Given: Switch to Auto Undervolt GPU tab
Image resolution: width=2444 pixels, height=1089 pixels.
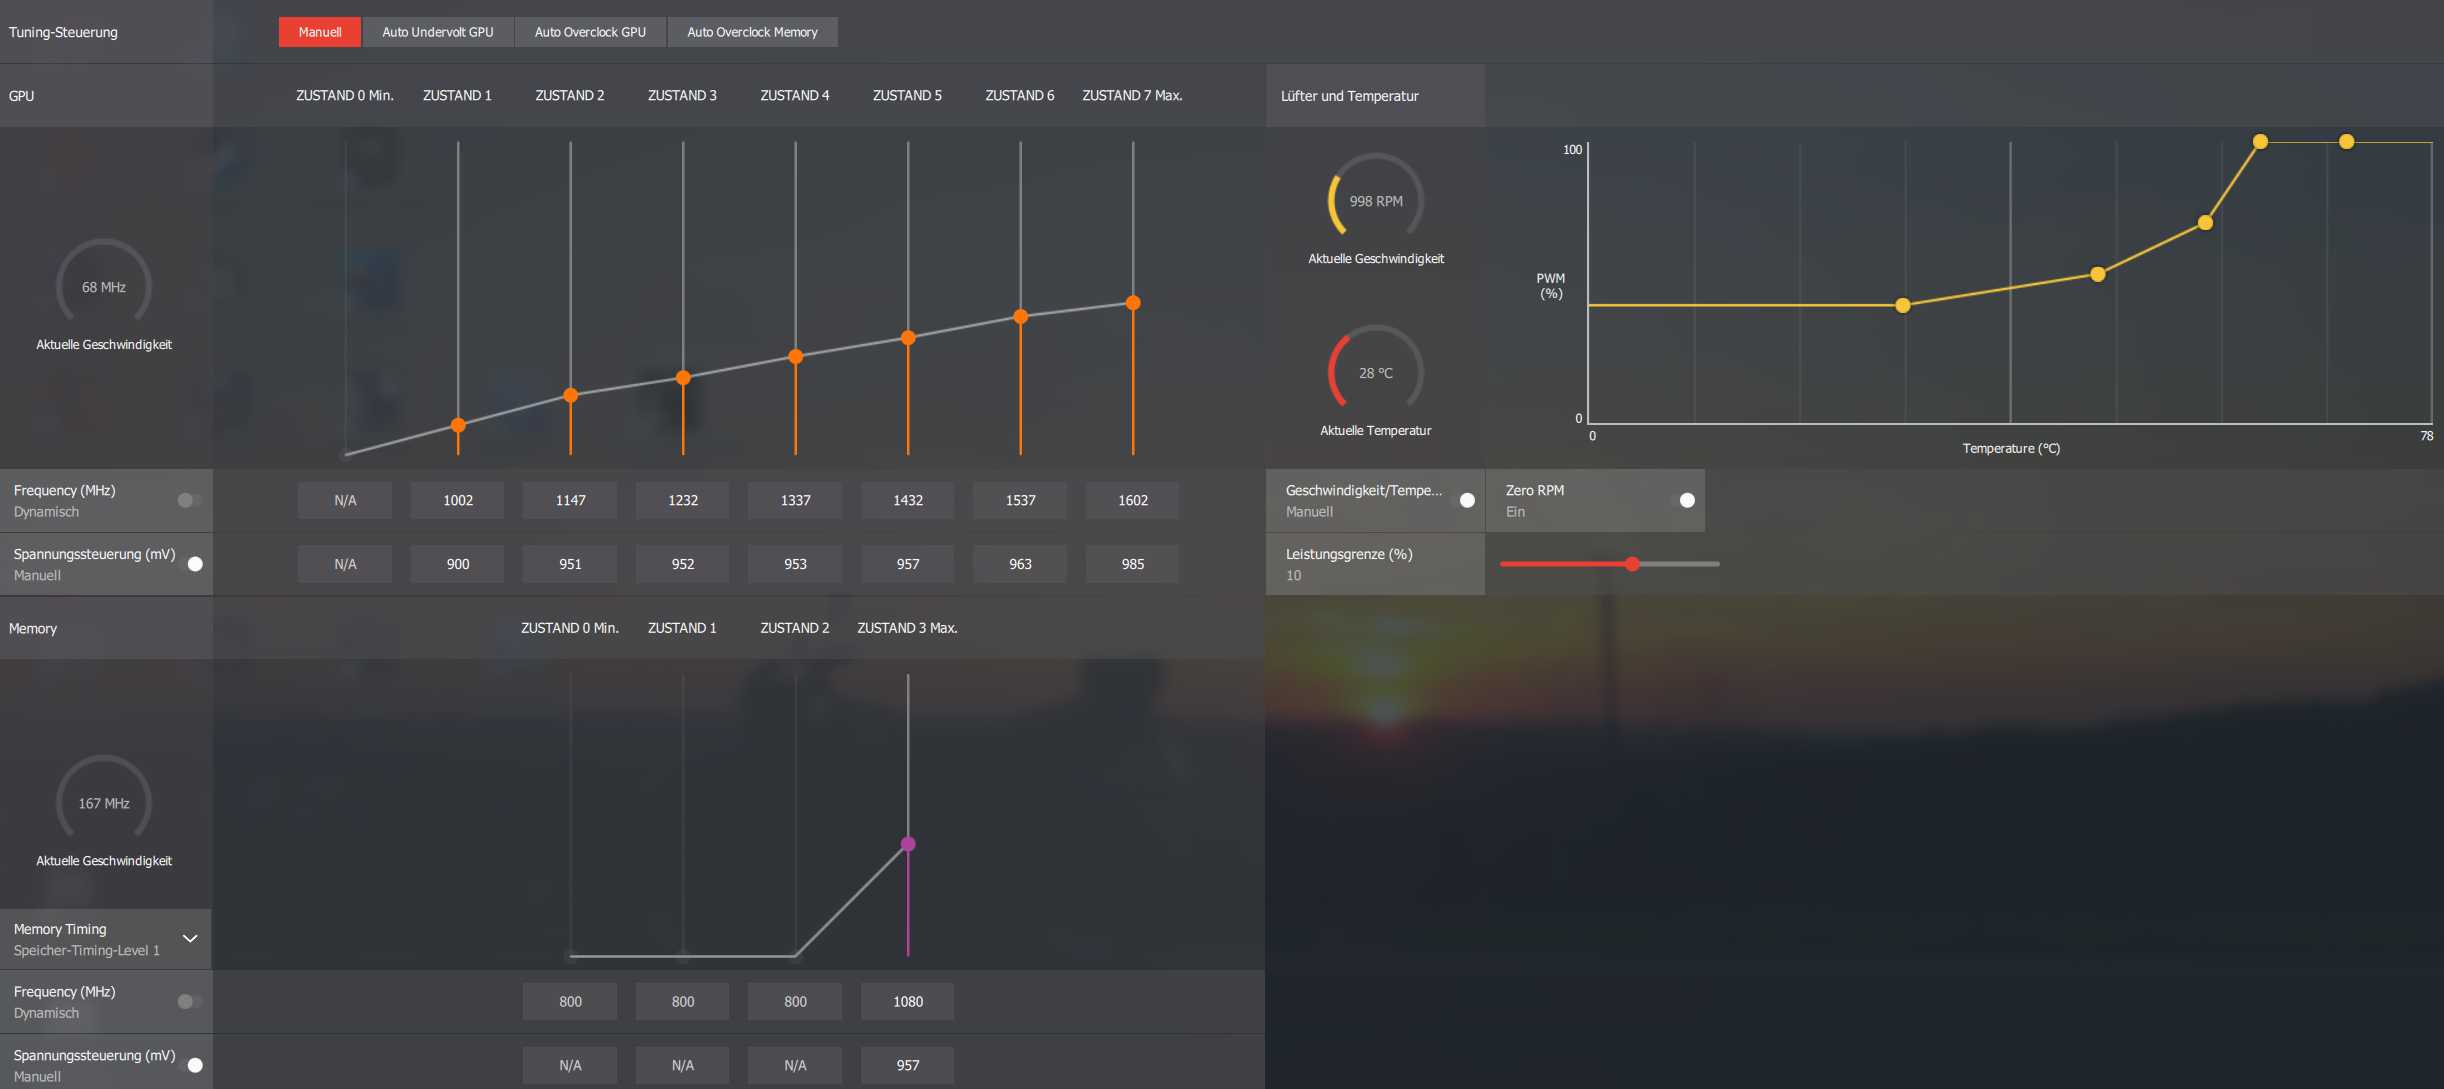Looking at the screenshot, I should (437, 32).
